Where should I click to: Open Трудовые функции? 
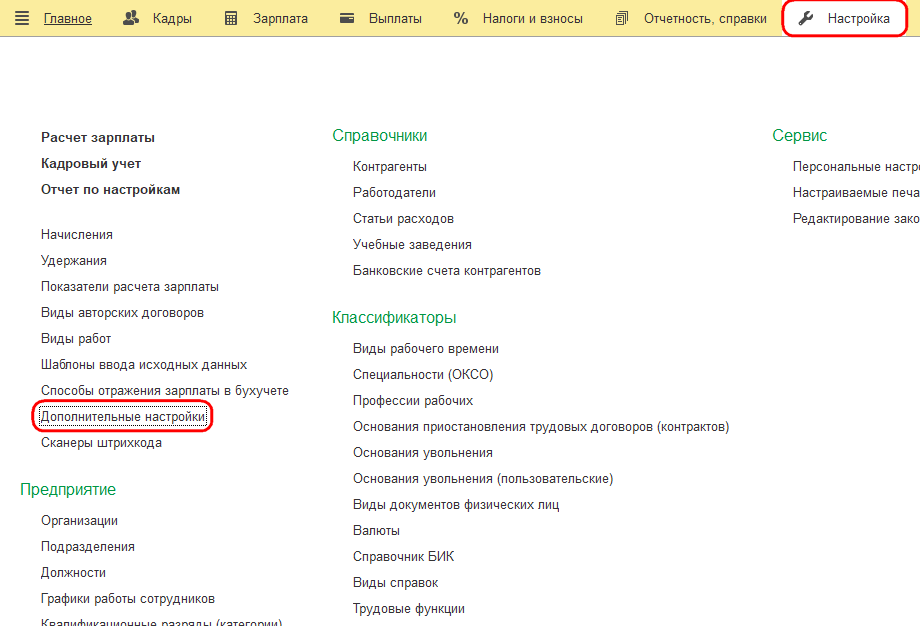(x=408, y=609)
